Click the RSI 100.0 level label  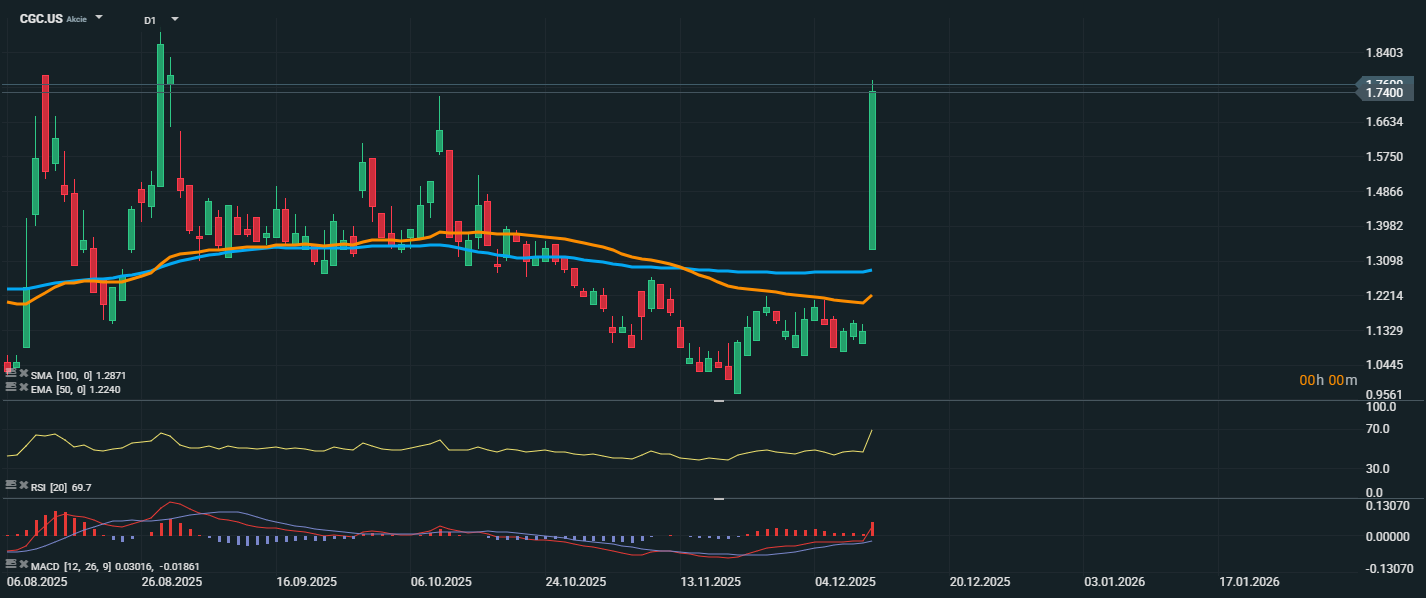pos(1381,408)
